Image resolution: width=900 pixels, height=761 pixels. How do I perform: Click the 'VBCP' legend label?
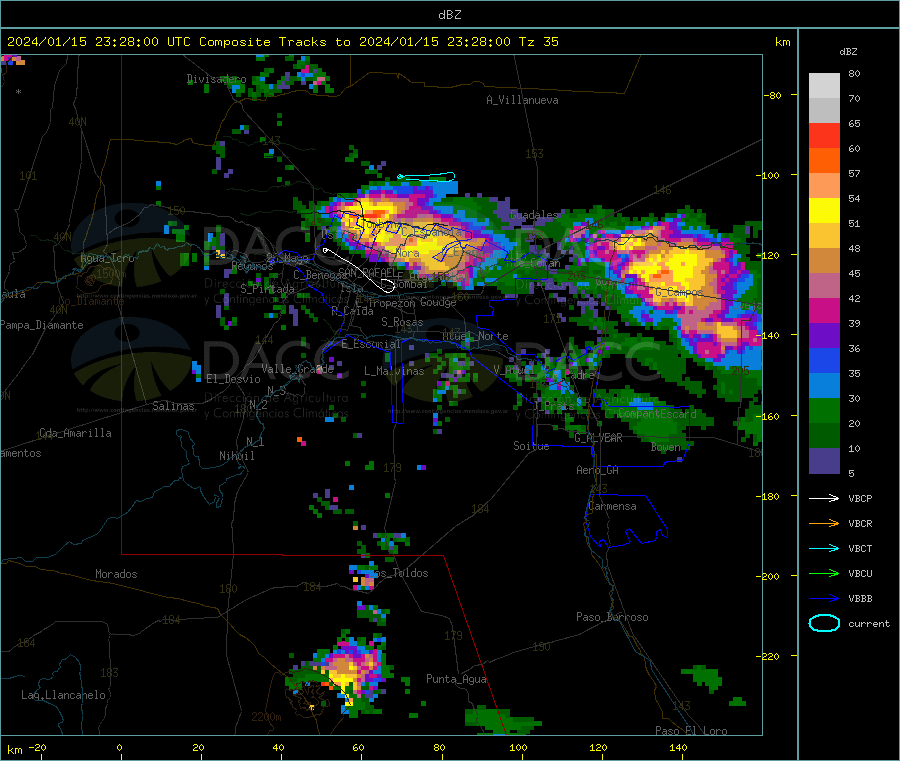[860, 498]
